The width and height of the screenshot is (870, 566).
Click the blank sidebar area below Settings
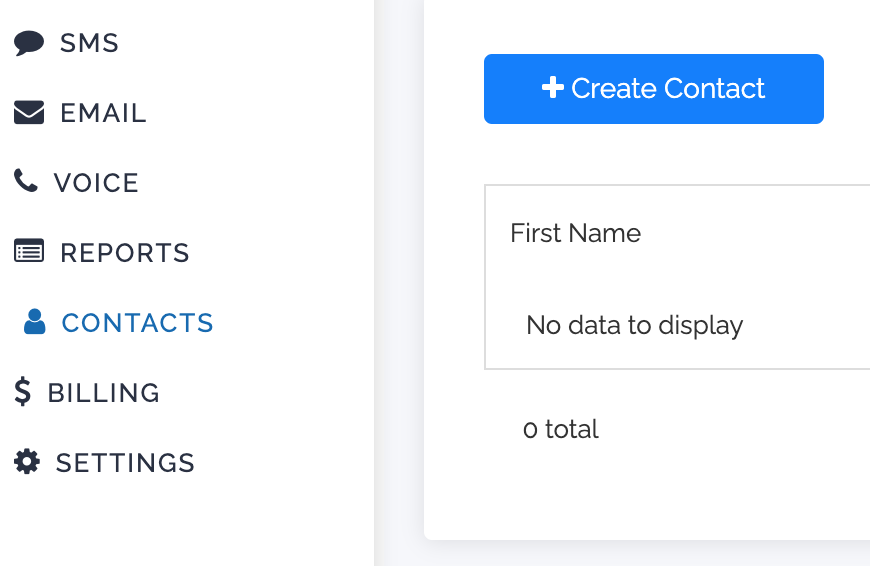tap(180, 525)
